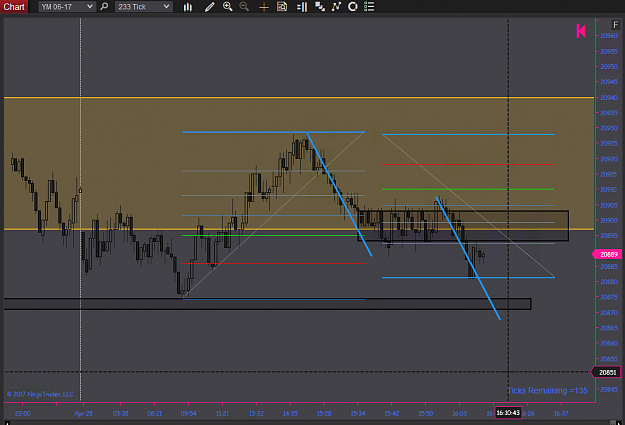Click the 15:50 time axis label
Viewport: 625px width, 425px height.
425,413
